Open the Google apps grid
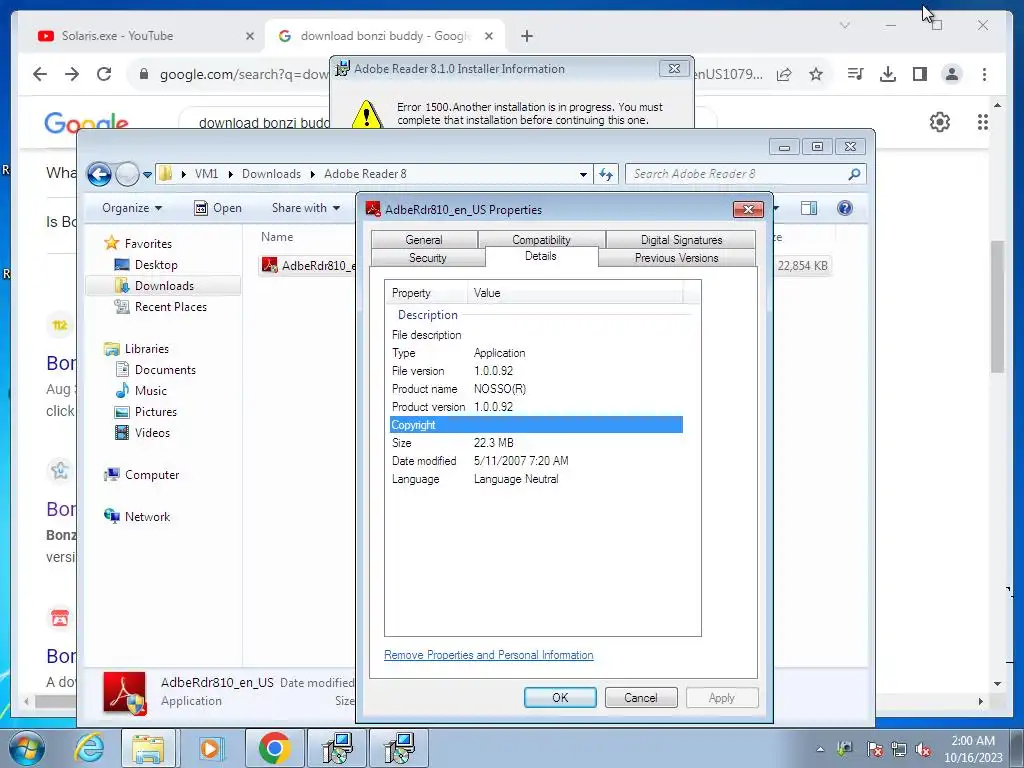This screenshot has width=1024, height=768. [x=982, y=121]
